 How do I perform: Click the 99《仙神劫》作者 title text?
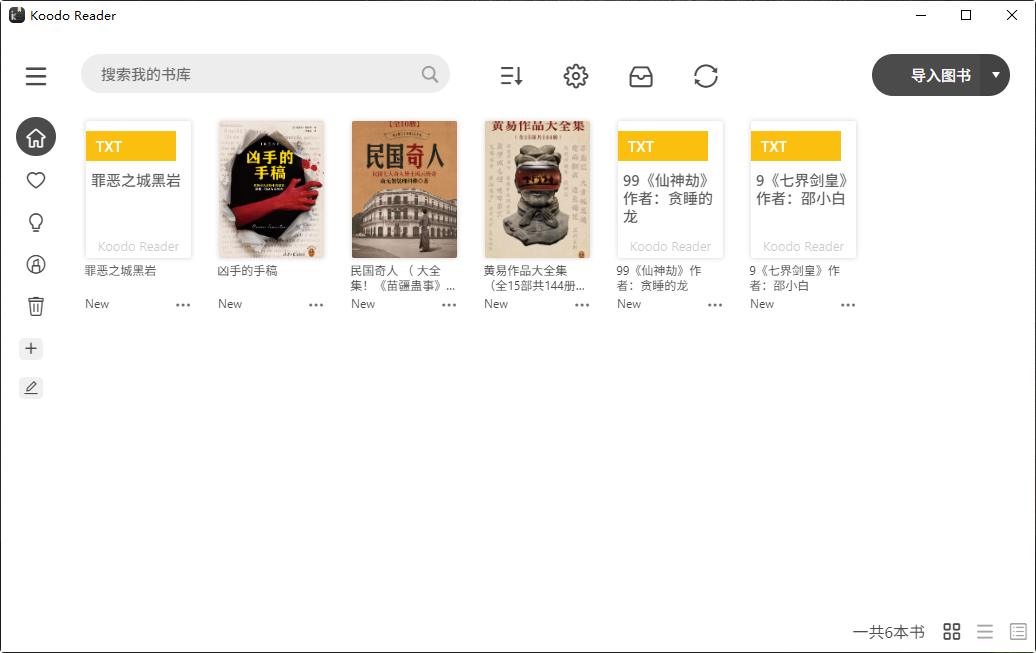click(x=659, y=278)
